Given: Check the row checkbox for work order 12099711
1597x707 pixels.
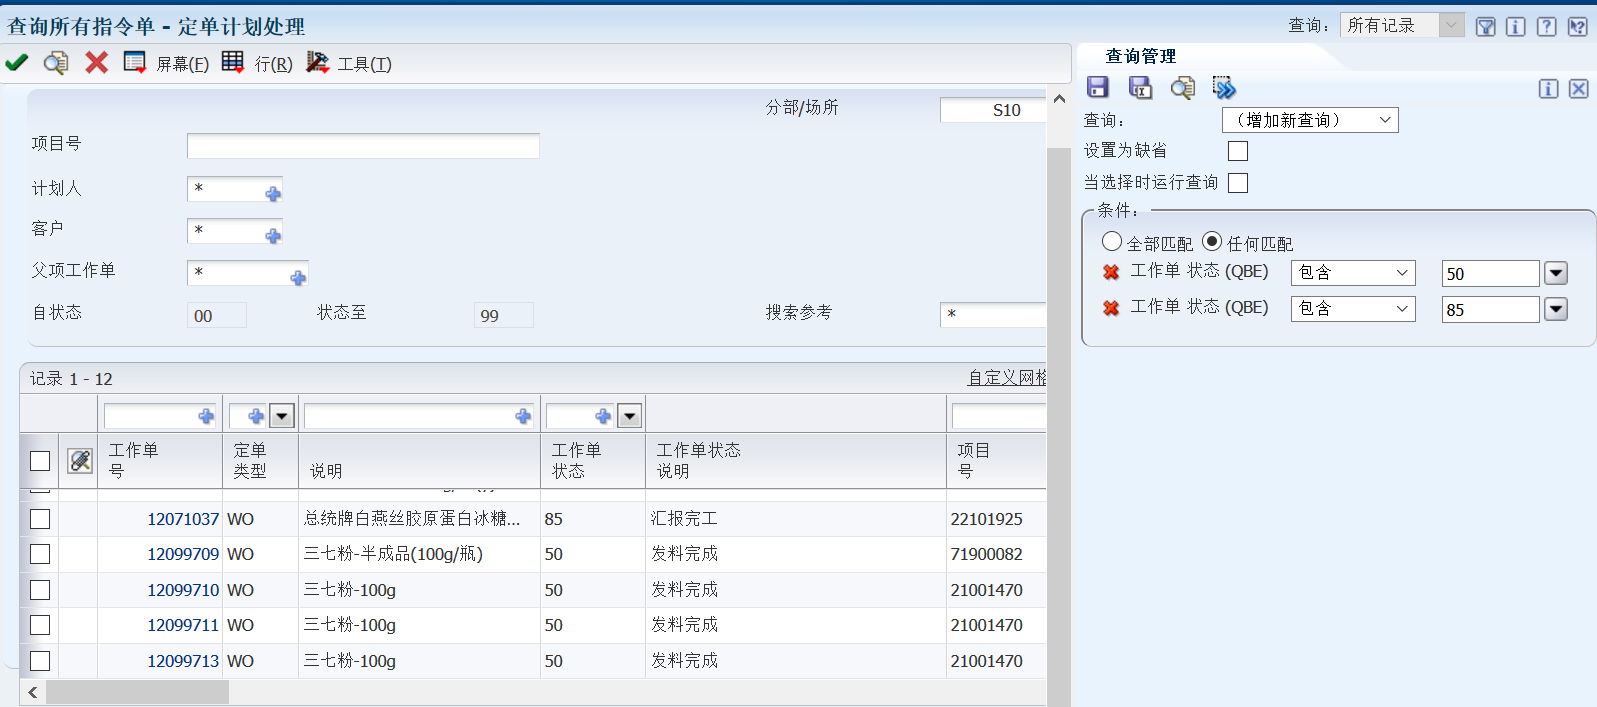Looking at the screenshot, I should [40, 625].
